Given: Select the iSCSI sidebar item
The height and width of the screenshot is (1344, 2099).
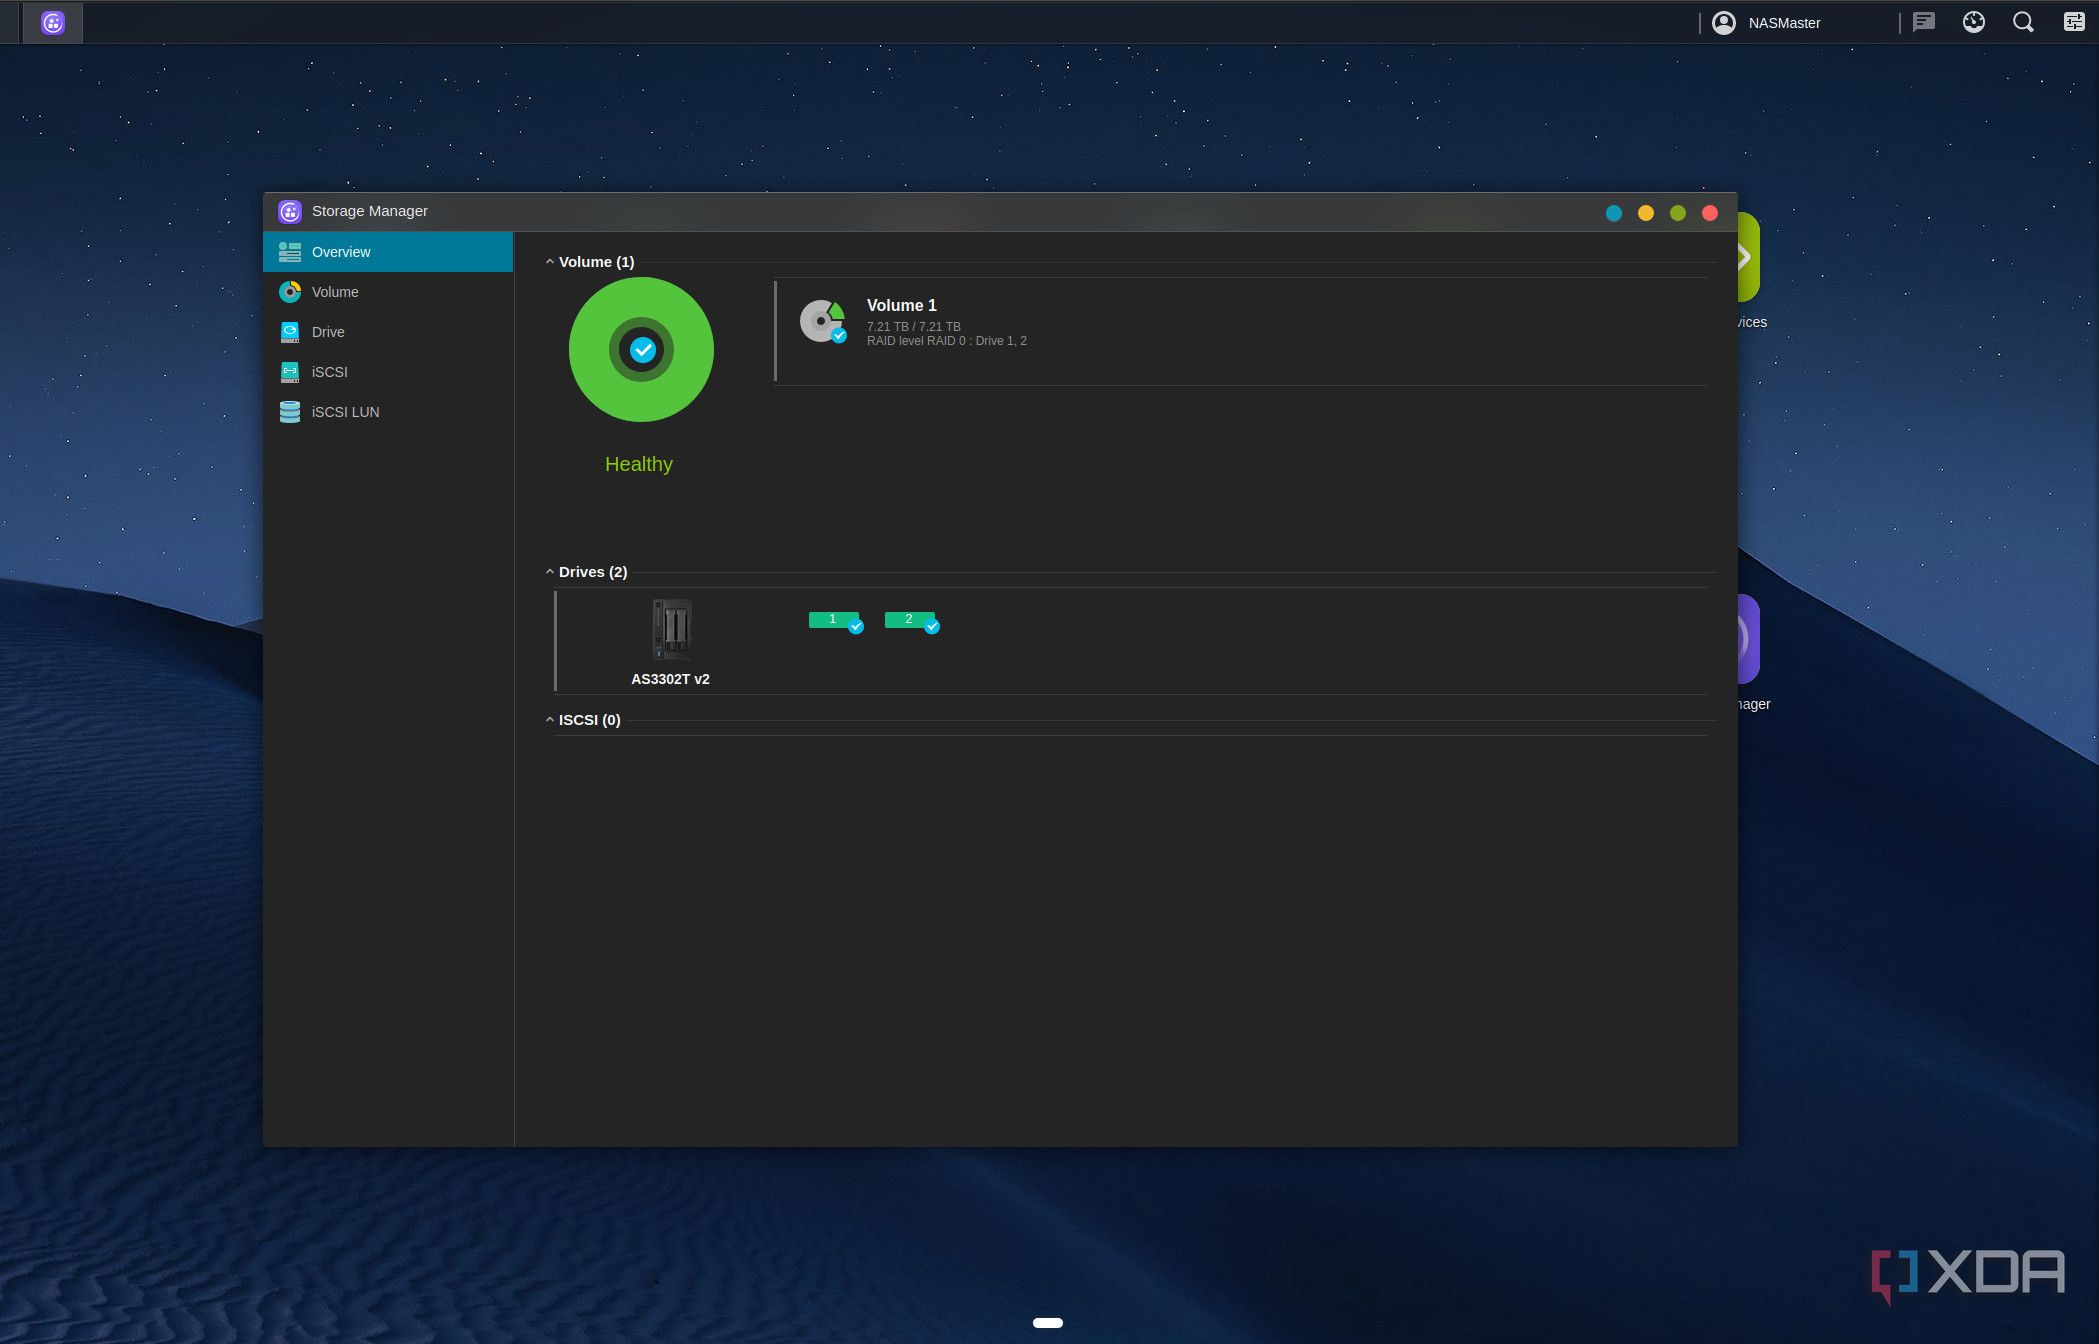Looking at the screenshot, I should [x=388, y=372].
